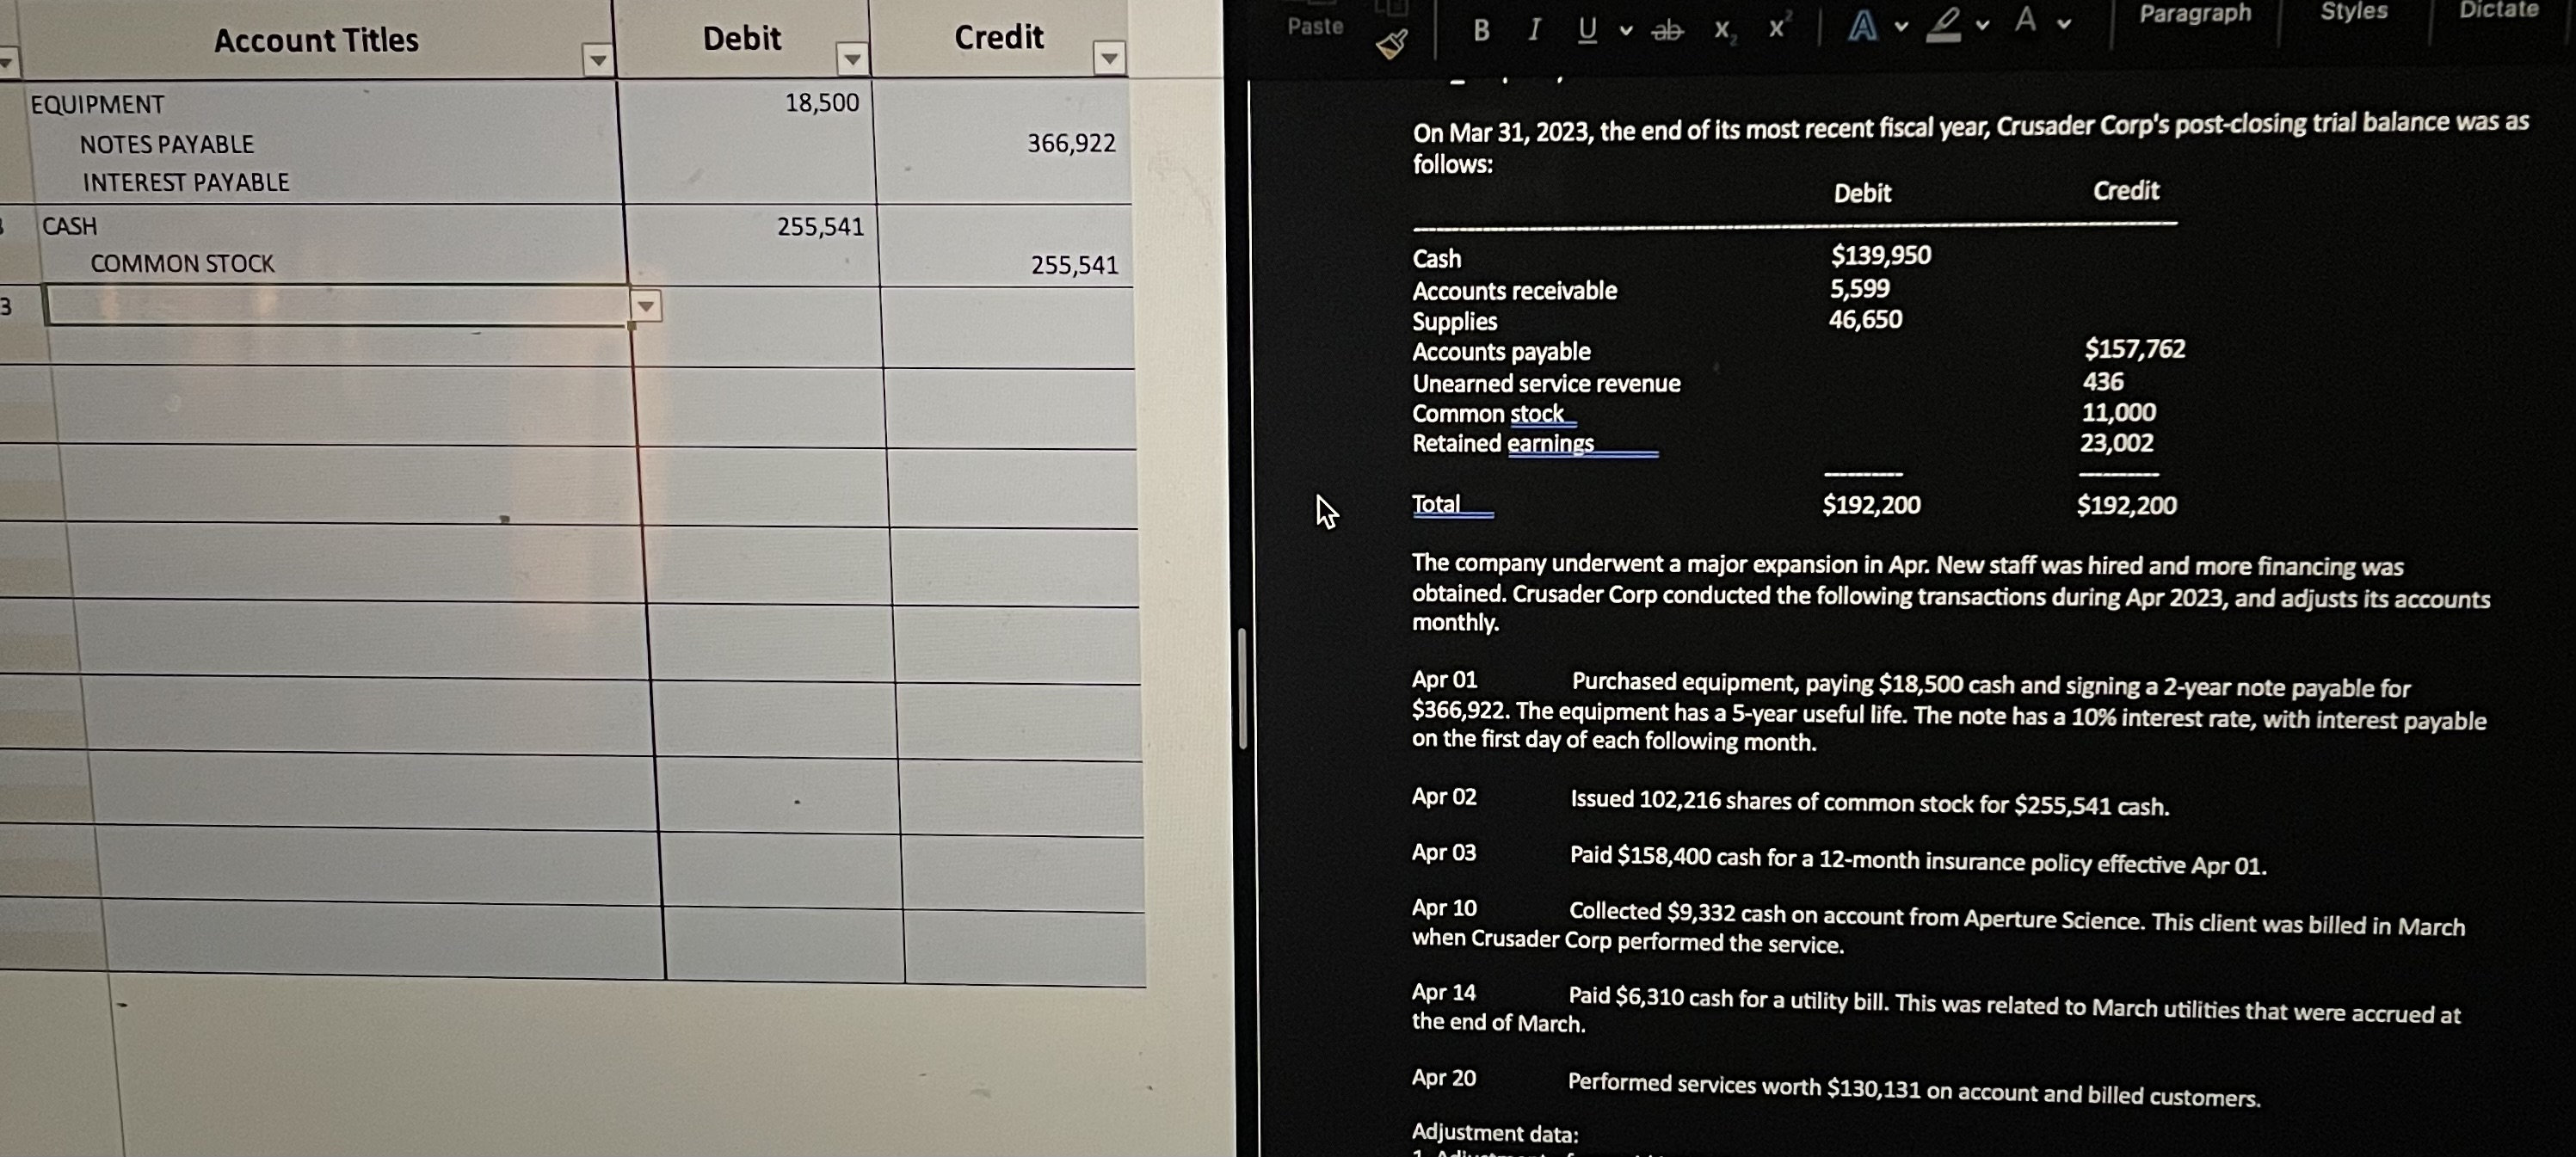Apply strikethrough formatting
The height and width of the screenshot is (1157, 2576).
(x=1667, y=31)
